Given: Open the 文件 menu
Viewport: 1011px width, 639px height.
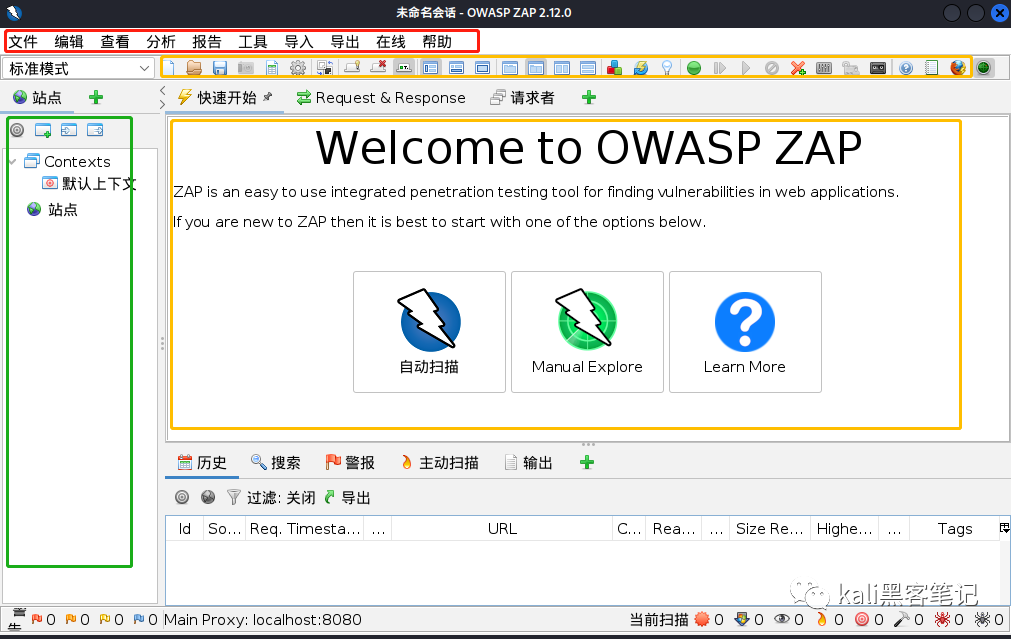Looking at the screenshot, I should [x=23, y=42].
